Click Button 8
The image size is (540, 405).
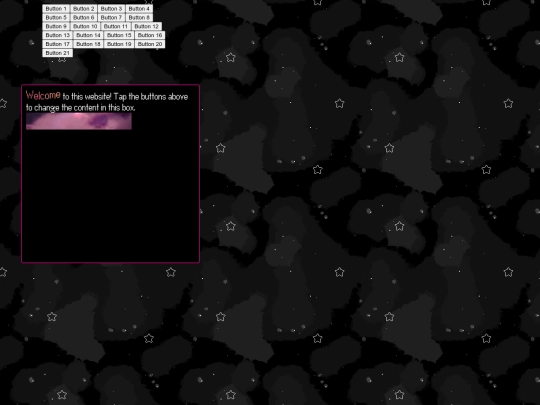click(139, 18)
